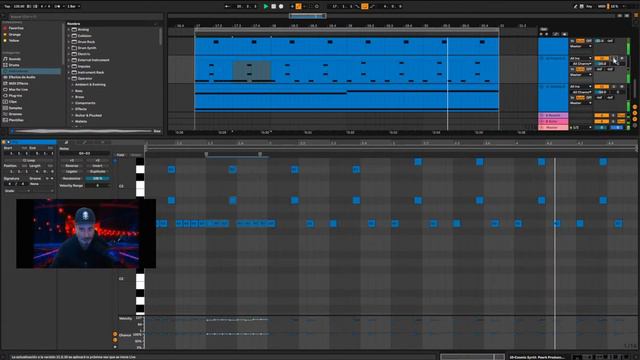Open the Sounds category
This screenshot has width=640, height=360.
tap(15, 59)
